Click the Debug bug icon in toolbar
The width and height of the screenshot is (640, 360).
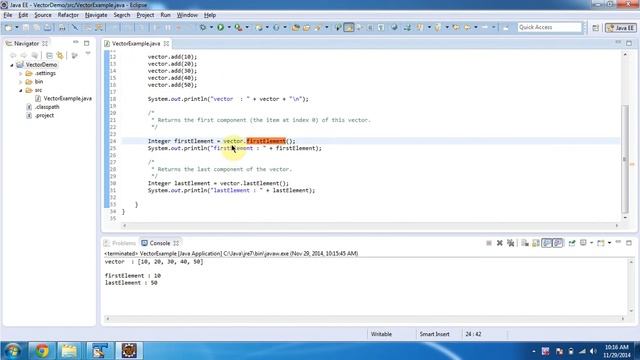click(x=203, y=27)
